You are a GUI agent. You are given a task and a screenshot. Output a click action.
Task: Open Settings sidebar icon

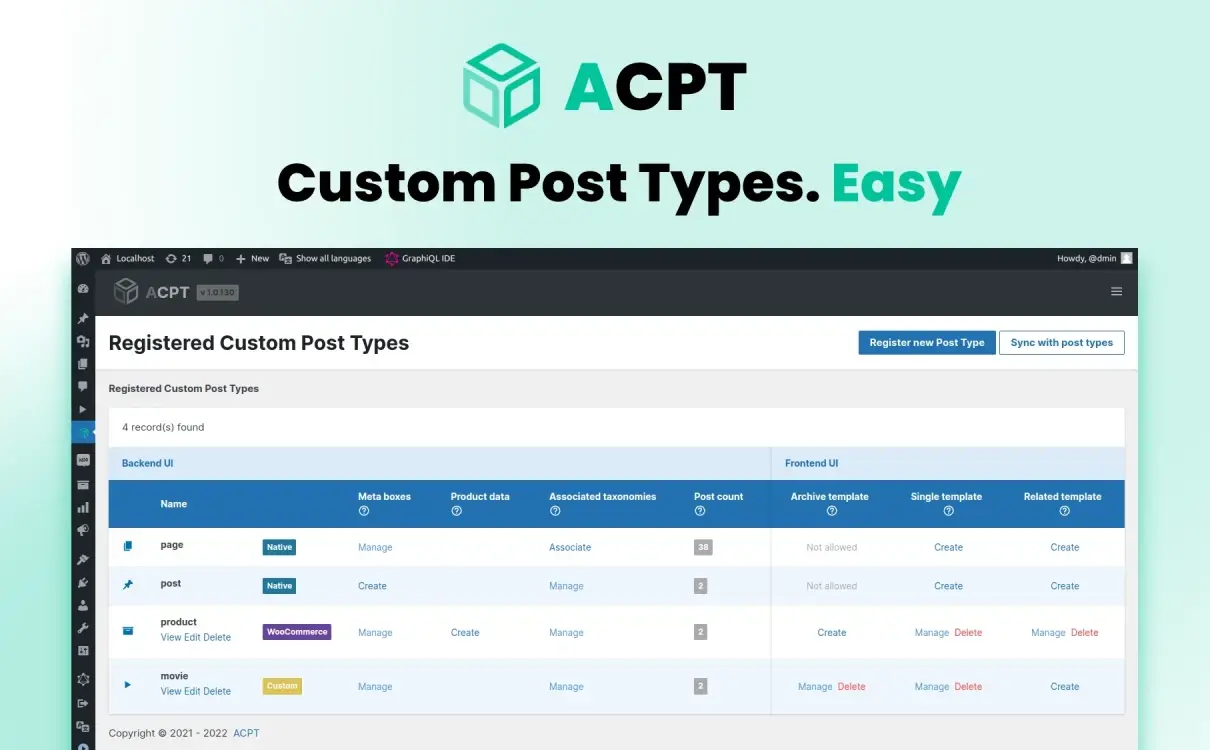click(x=83, y=650)
